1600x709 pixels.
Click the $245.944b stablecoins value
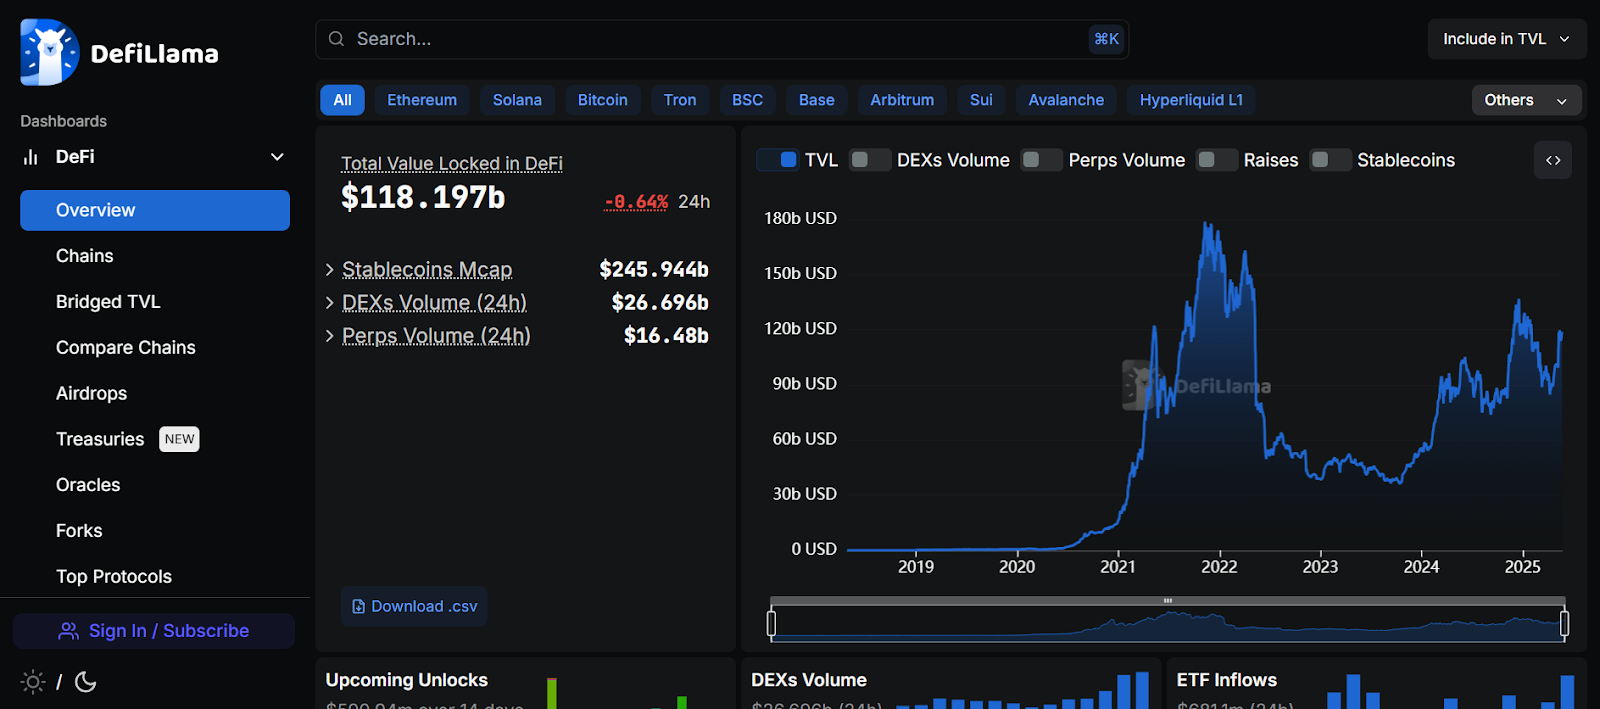pos(654,270)
